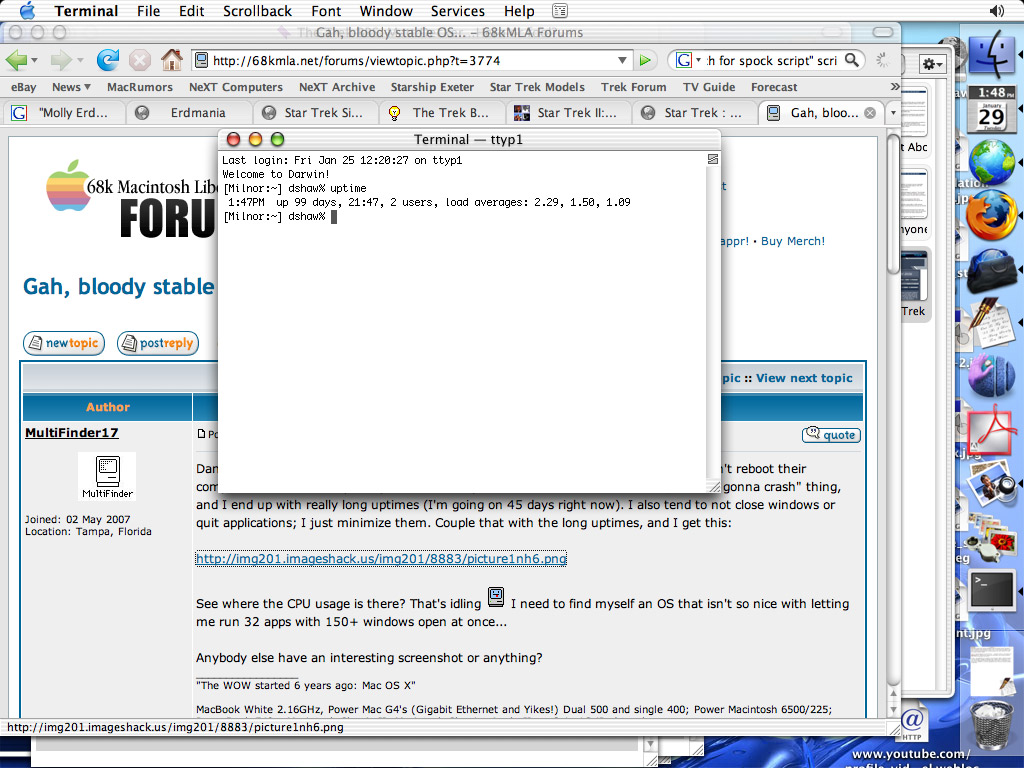Image resolution: width=1024 pixels, height=768 pixels.
Task: Open the back history dropdown arrow
Action: (x=34, y=60)
